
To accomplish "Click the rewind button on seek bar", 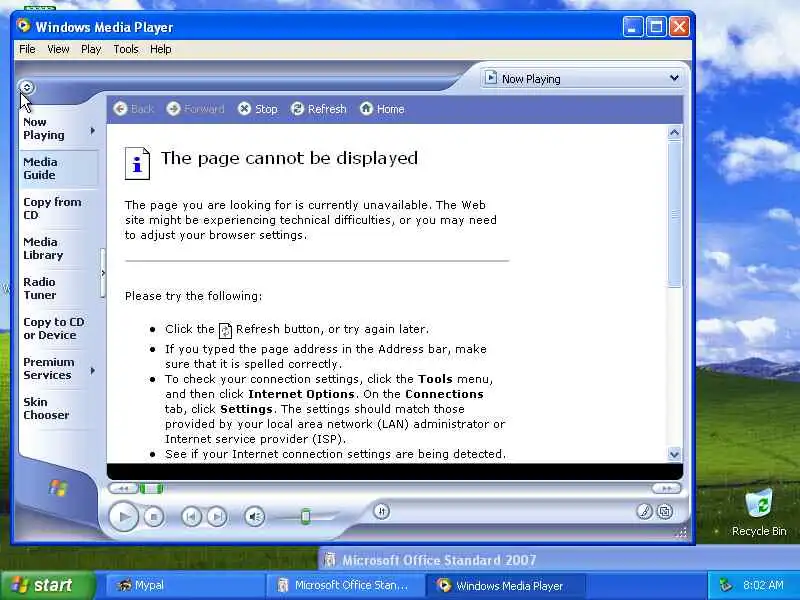I will pyautogui.click(x=123, y=489).
